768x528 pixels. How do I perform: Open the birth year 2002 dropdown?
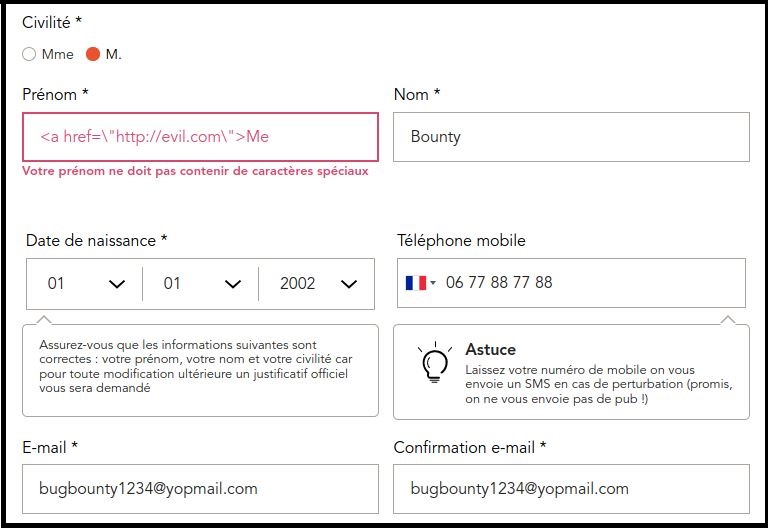pos(317,284)
